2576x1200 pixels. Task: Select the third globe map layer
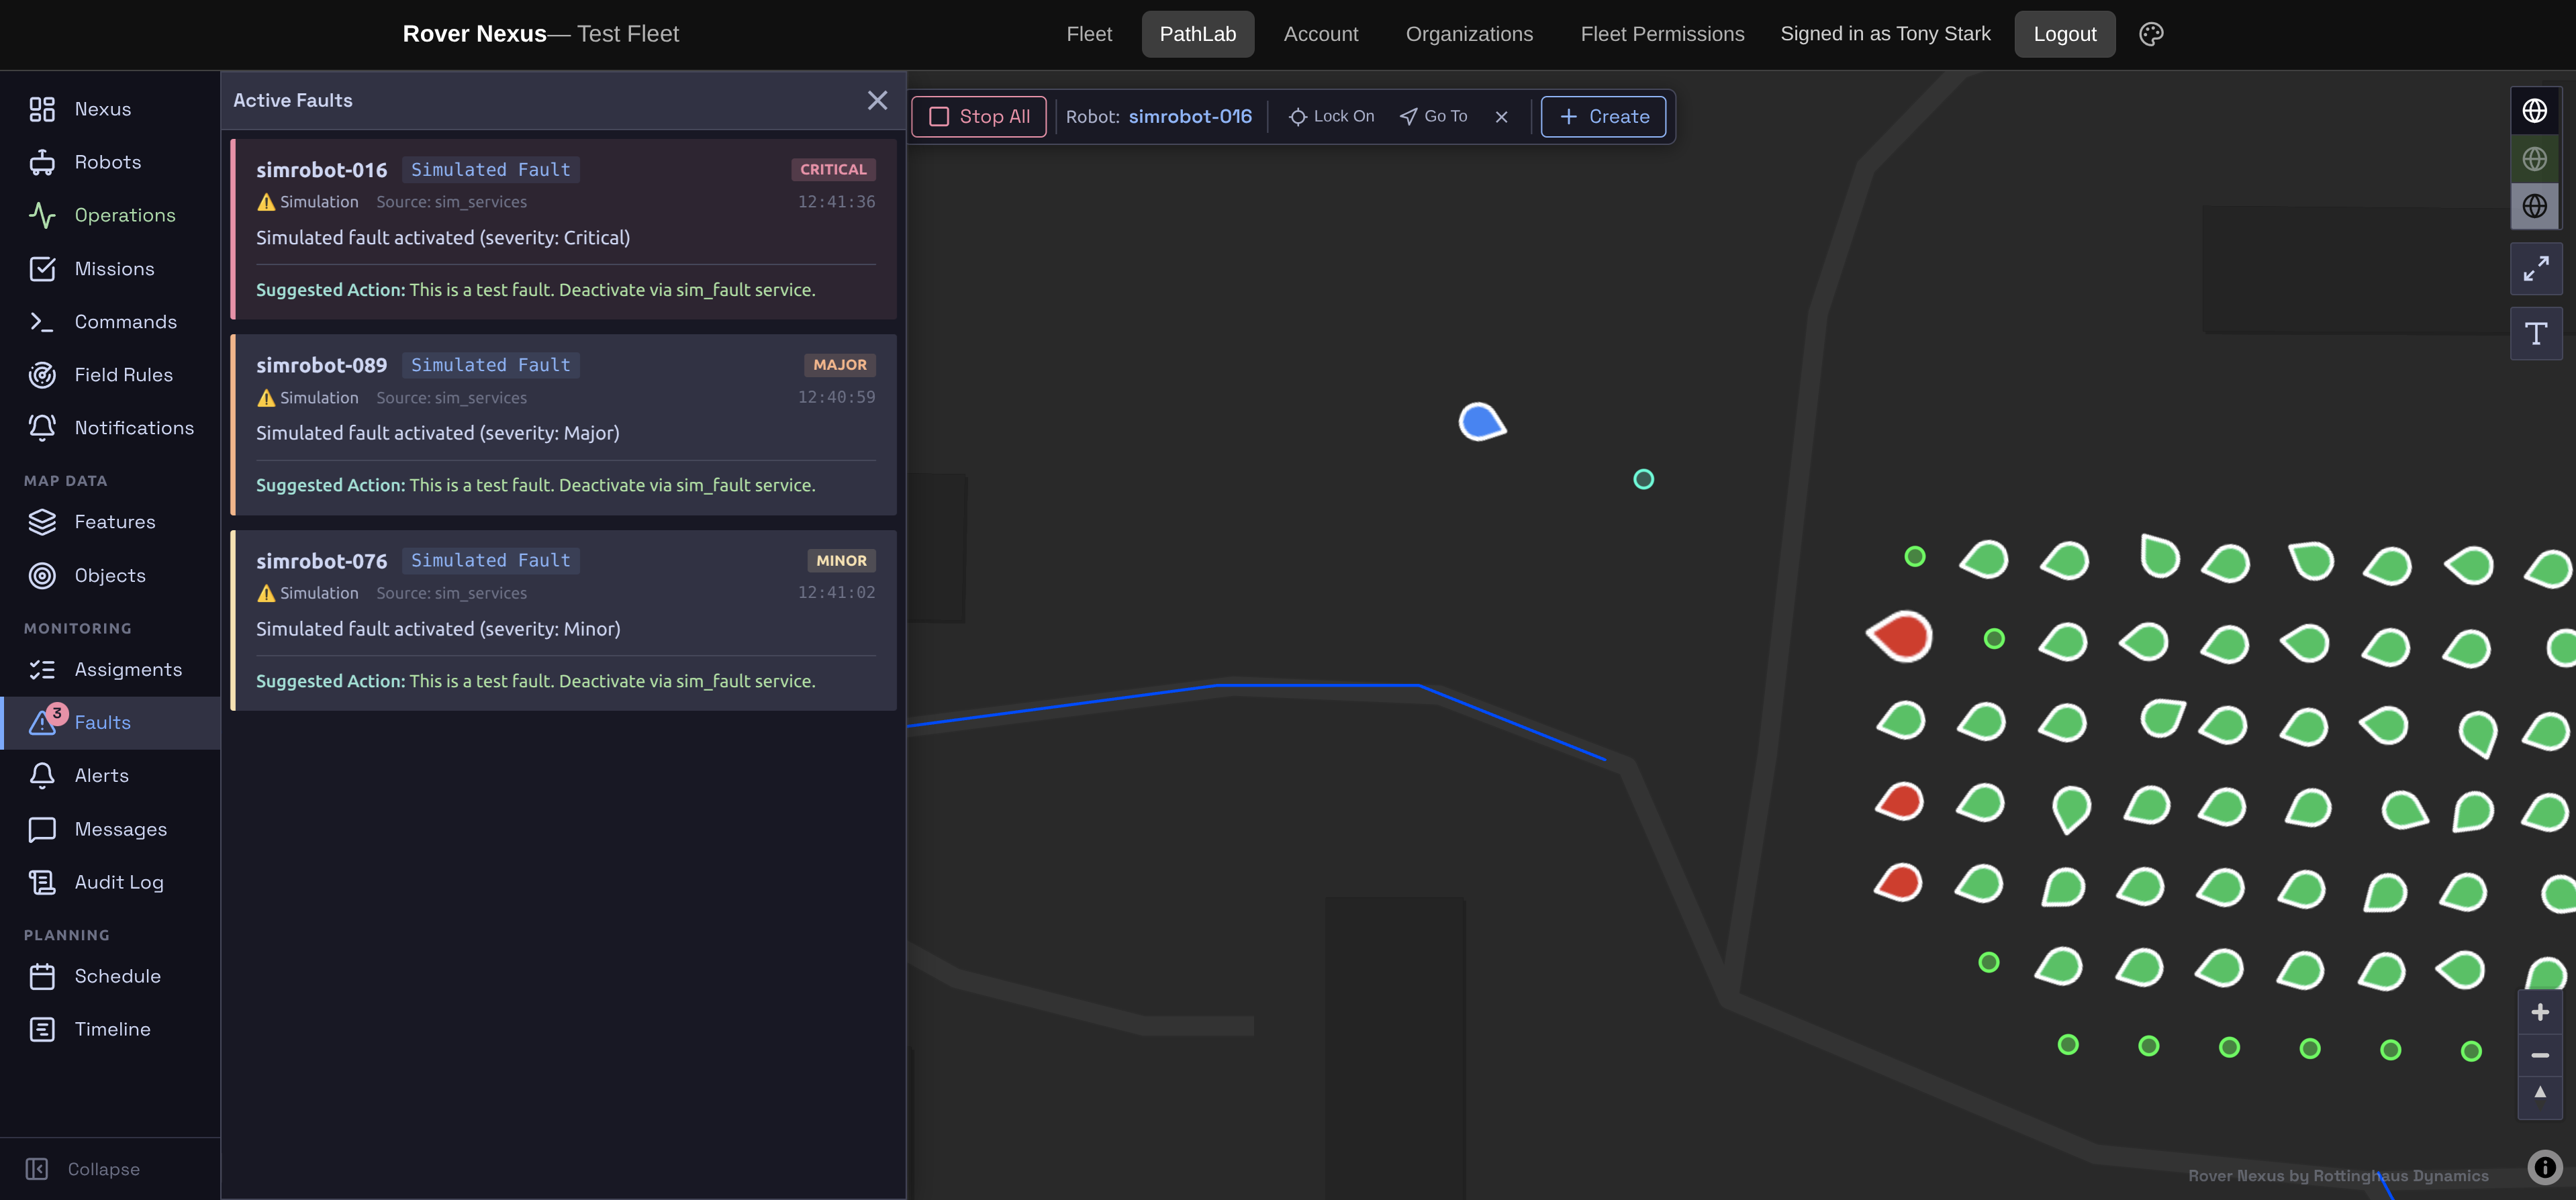pyautogui.click(x=2534, y=206)
